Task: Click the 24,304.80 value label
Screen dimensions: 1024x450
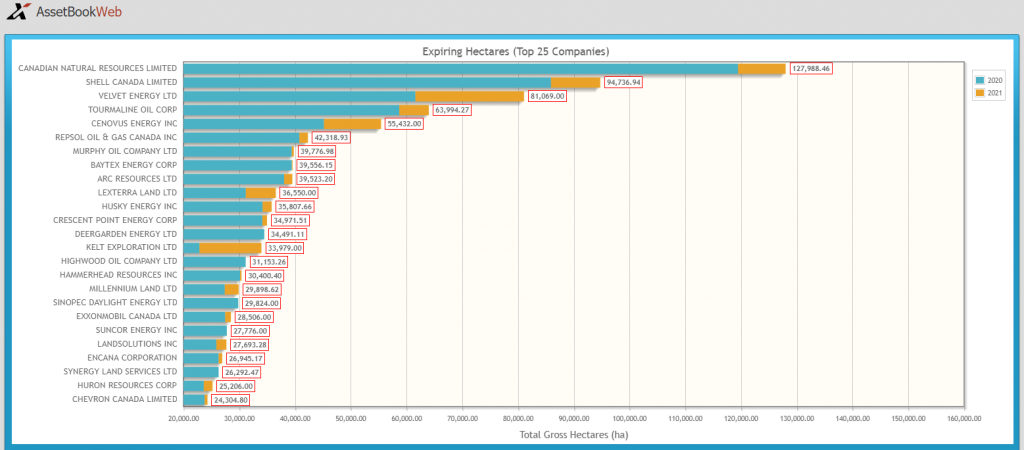Action: (231, 399)
